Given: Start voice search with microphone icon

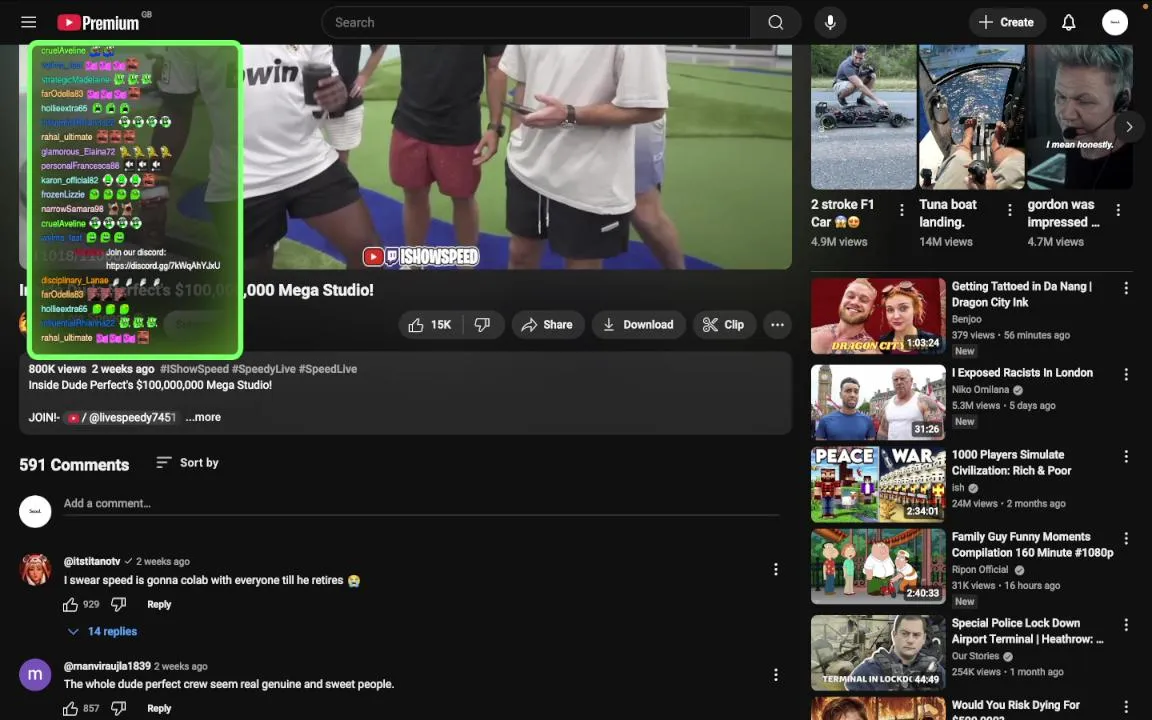Looking at the screenshot, I should point(829,22).
